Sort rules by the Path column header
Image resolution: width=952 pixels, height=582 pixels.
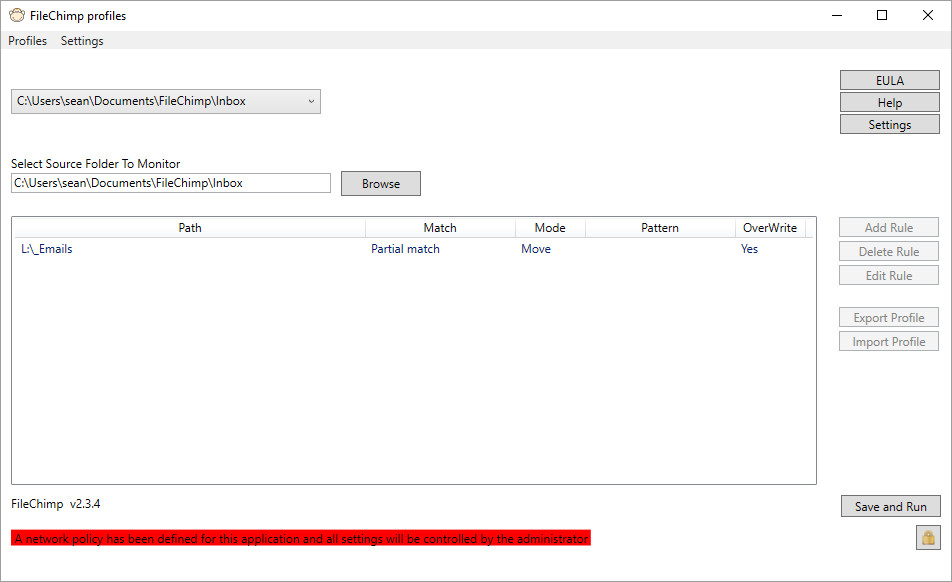pos(189,228)
